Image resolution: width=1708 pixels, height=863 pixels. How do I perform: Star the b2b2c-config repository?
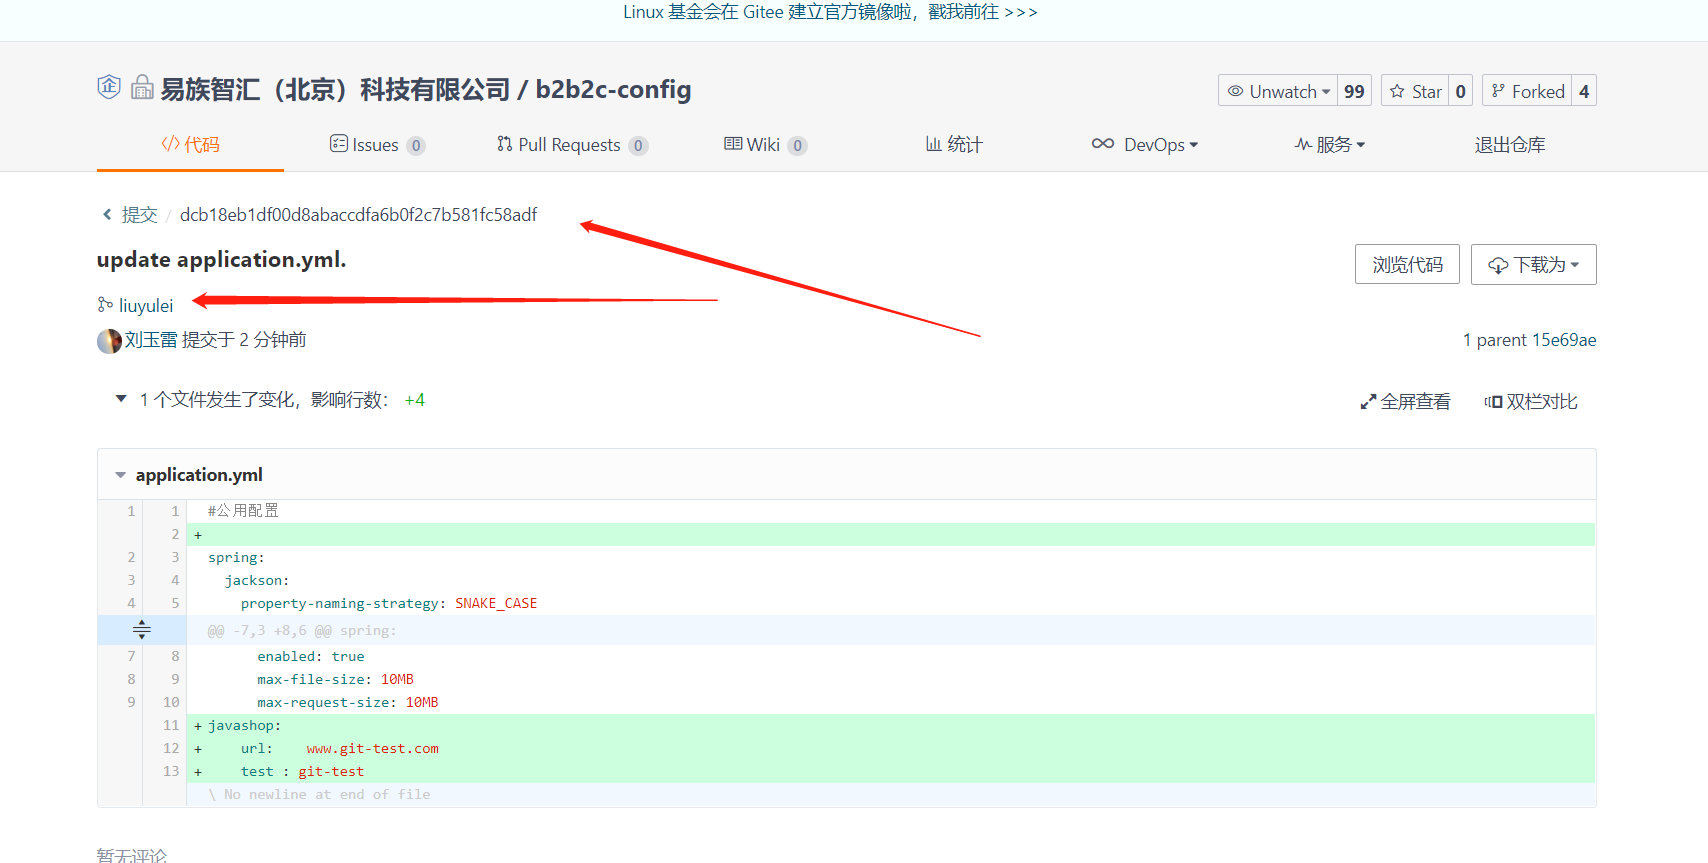(x=1415, y=91)
